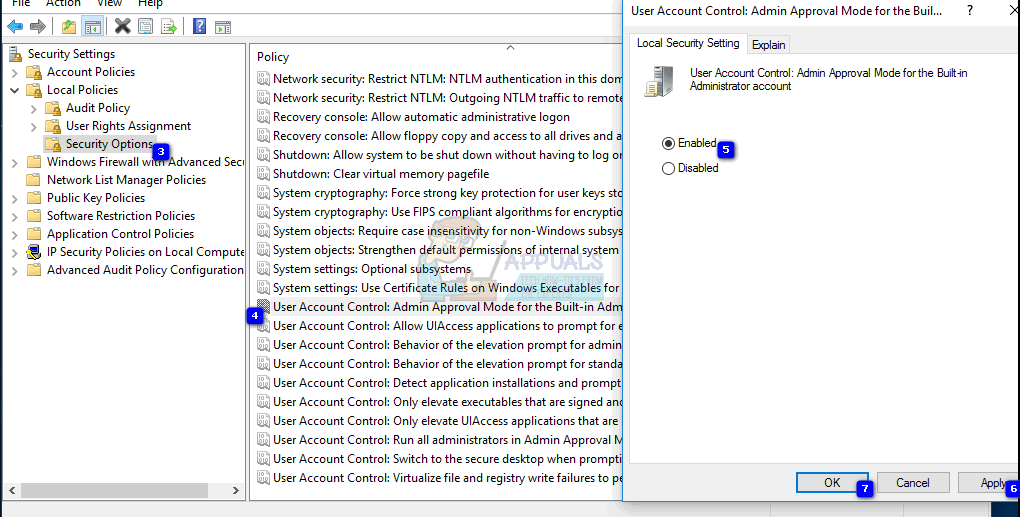Toggle the Show/Hide Console Tree icon
Screen dimensions: 1020x517
tap(93, 27)
